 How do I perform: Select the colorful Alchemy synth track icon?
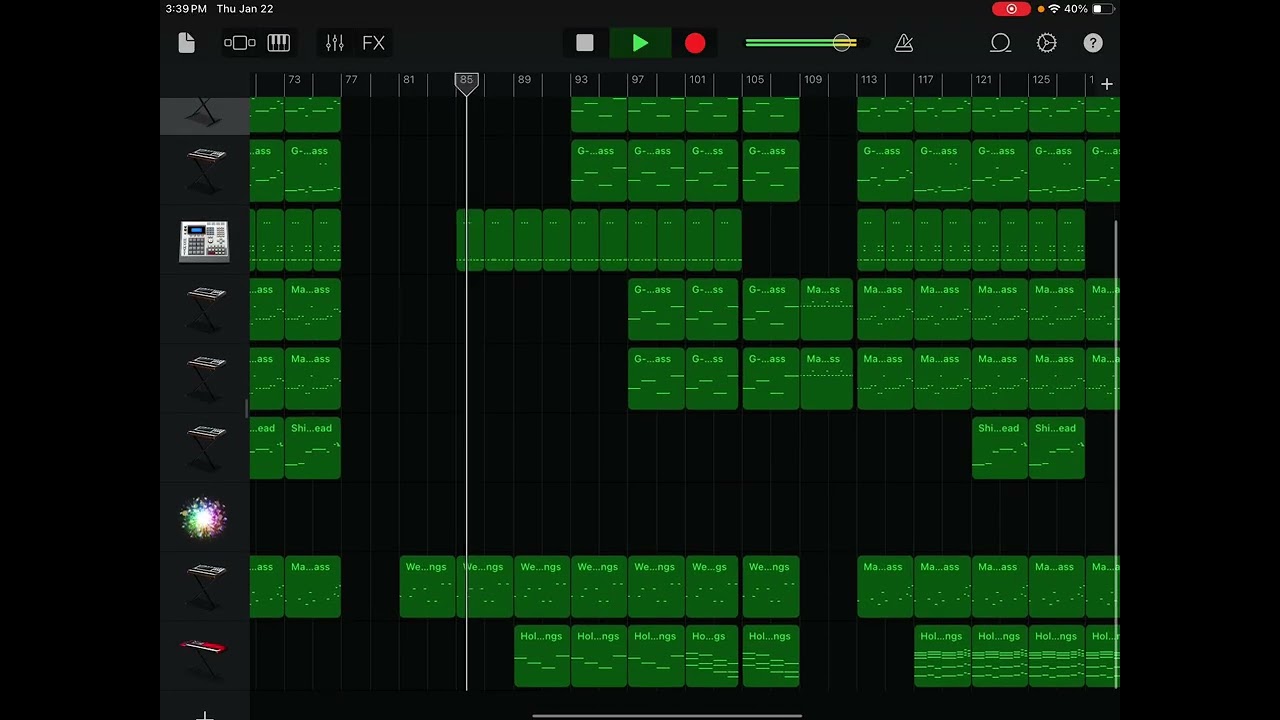pos(204,518)
